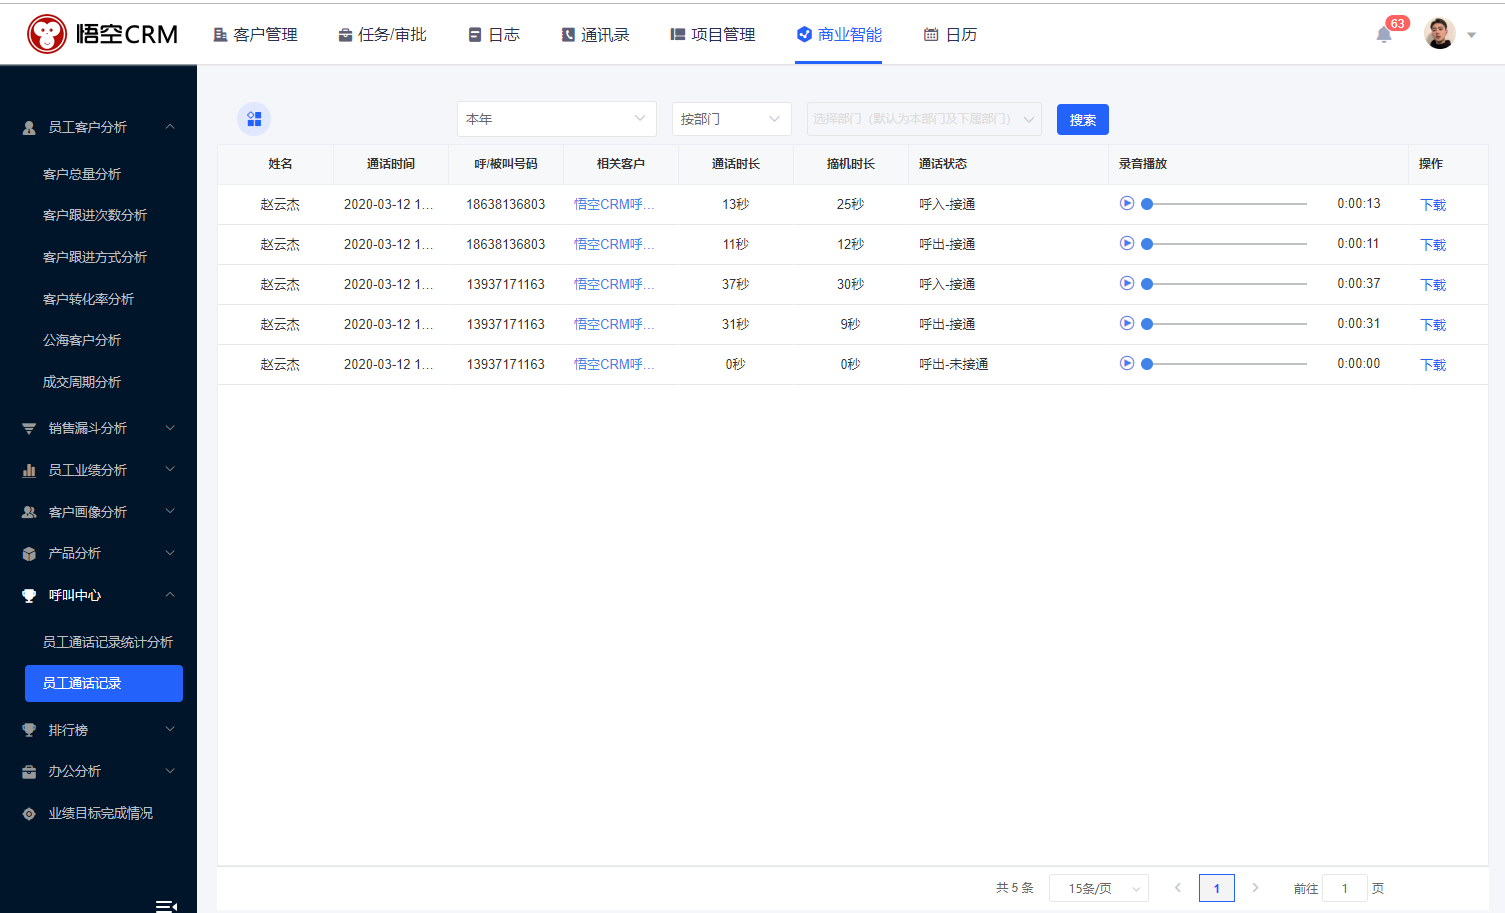Open 客户跟进次数分析 in the sidebar
Image resolution: width=1505 pixels, height=913 pixels.
pos(95,215)
